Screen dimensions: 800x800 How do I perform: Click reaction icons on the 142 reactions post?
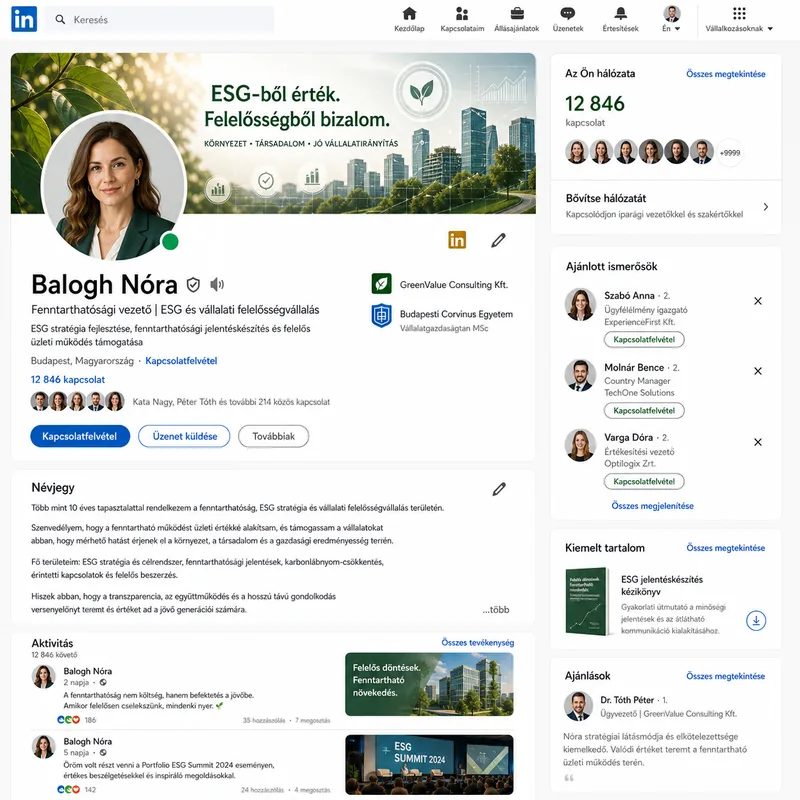point(68,789)
